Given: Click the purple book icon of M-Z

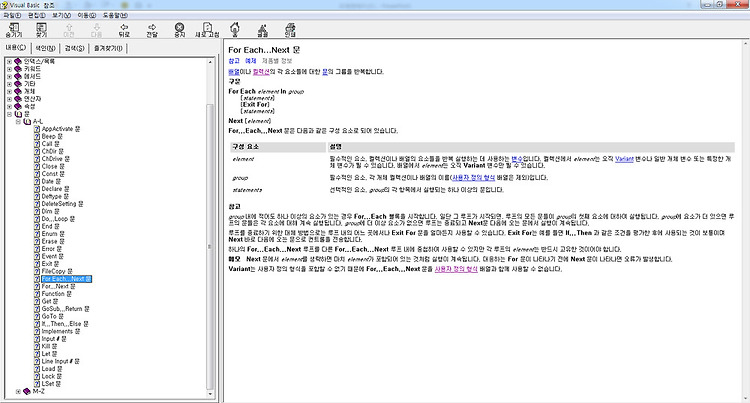Looking at the screenshot, I should 27,391.
